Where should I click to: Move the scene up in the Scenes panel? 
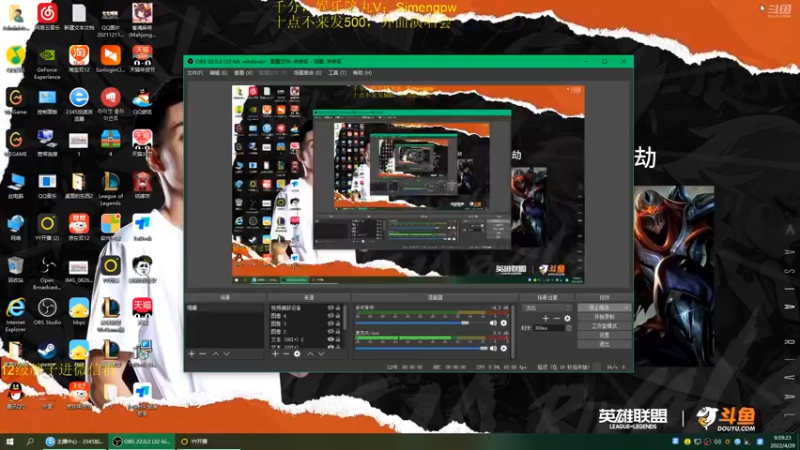click(x=216, y=354)
